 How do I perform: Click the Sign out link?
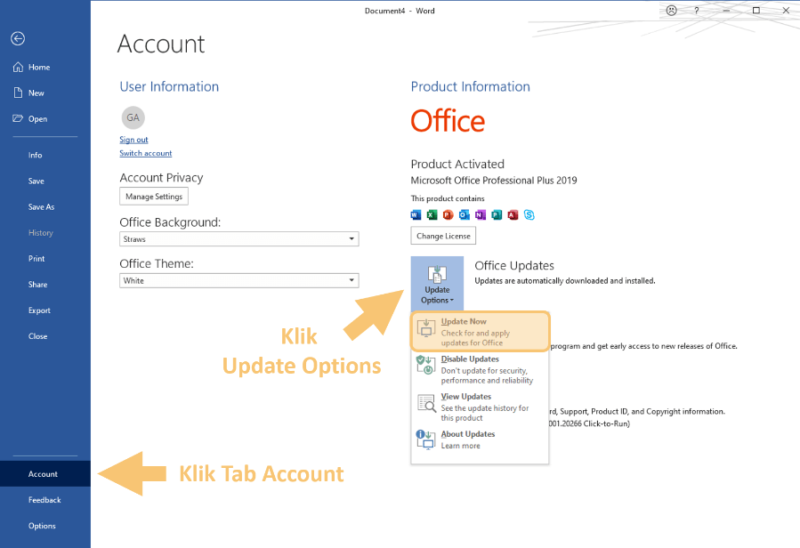(134, 140)
